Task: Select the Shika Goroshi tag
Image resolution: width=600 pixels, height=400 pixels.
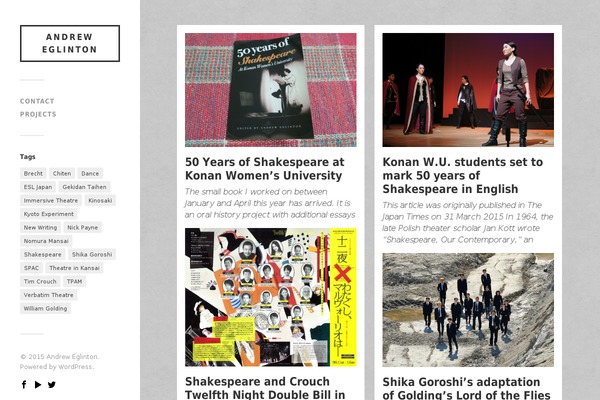Action: click(92, 254)
